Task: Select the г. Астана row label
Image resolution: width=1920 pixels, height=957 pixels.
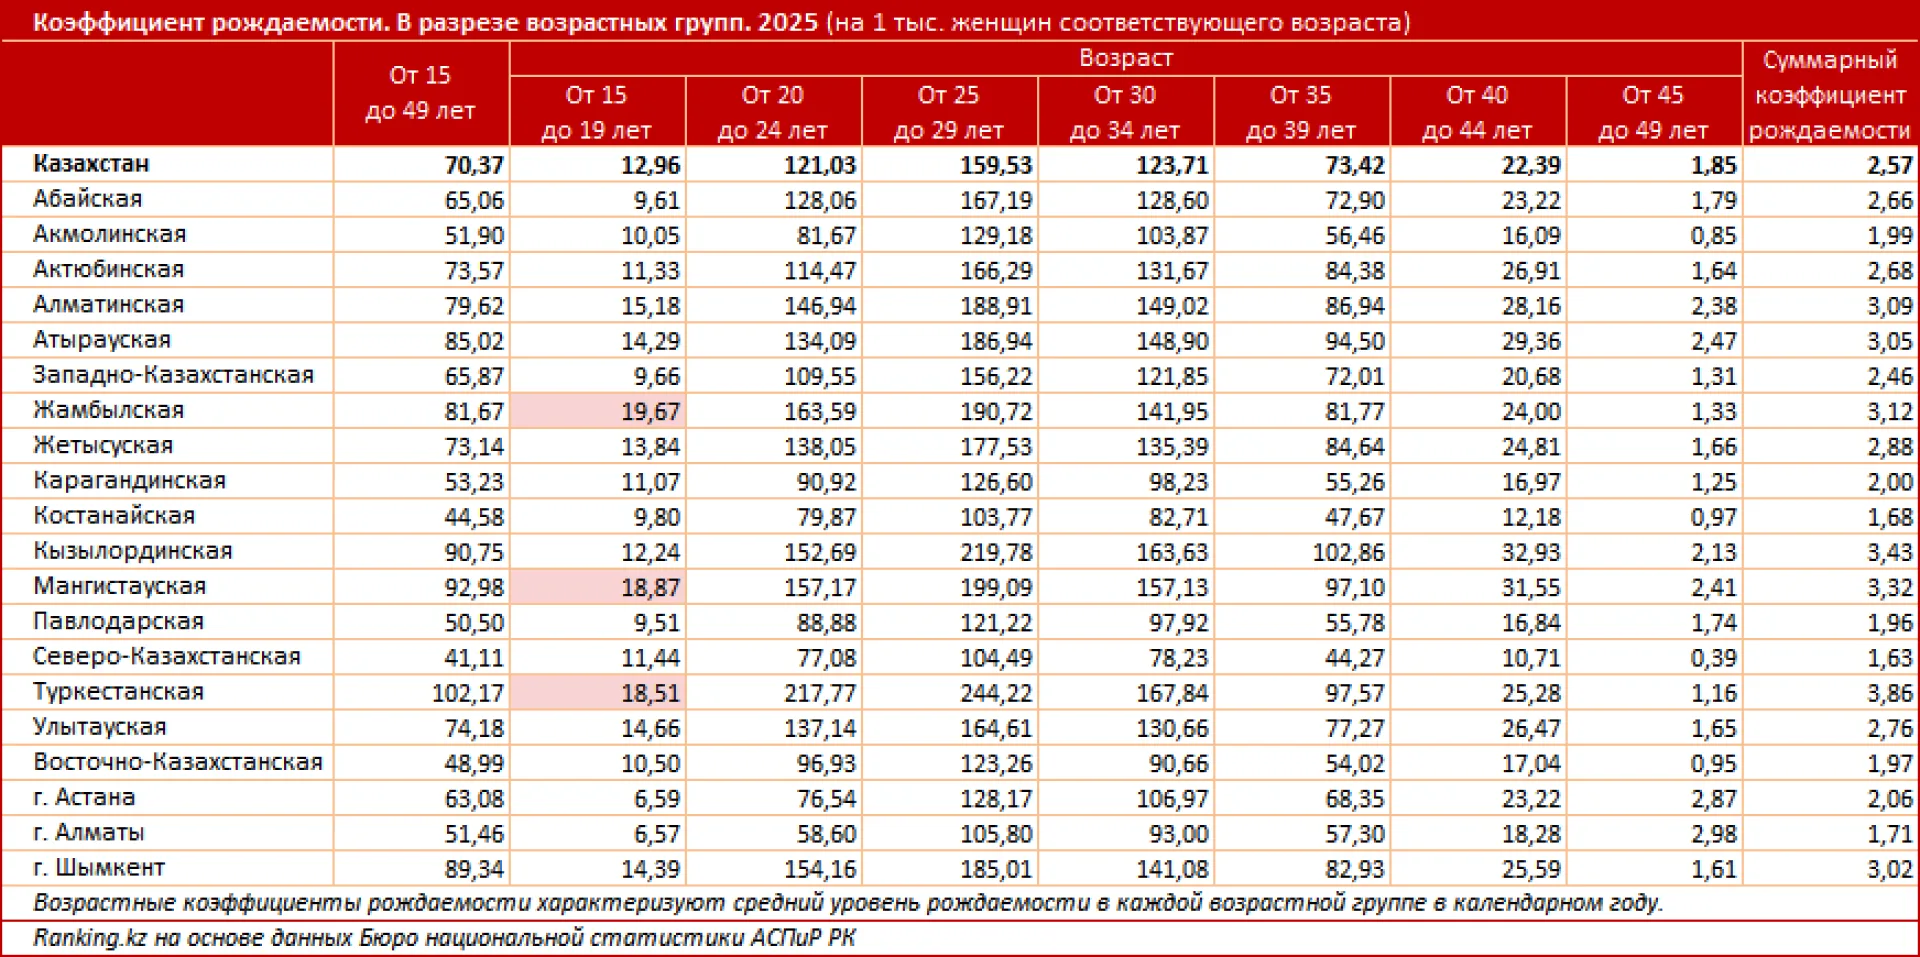Action: pyautogui.click(x=84, y=798)
